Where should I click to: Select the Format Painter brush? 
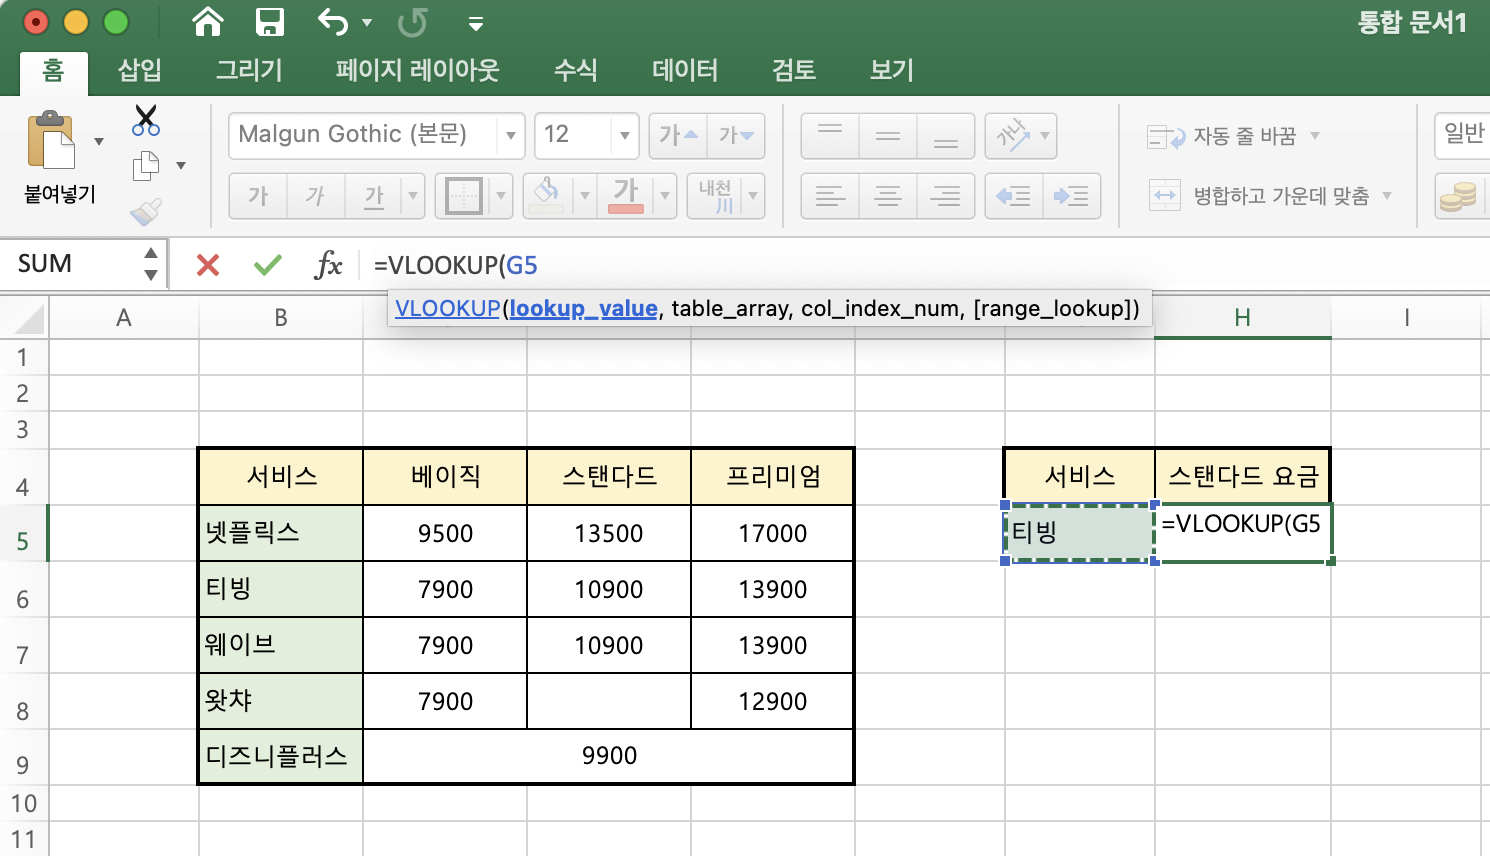pyautogui.click(x=146, y=212)
